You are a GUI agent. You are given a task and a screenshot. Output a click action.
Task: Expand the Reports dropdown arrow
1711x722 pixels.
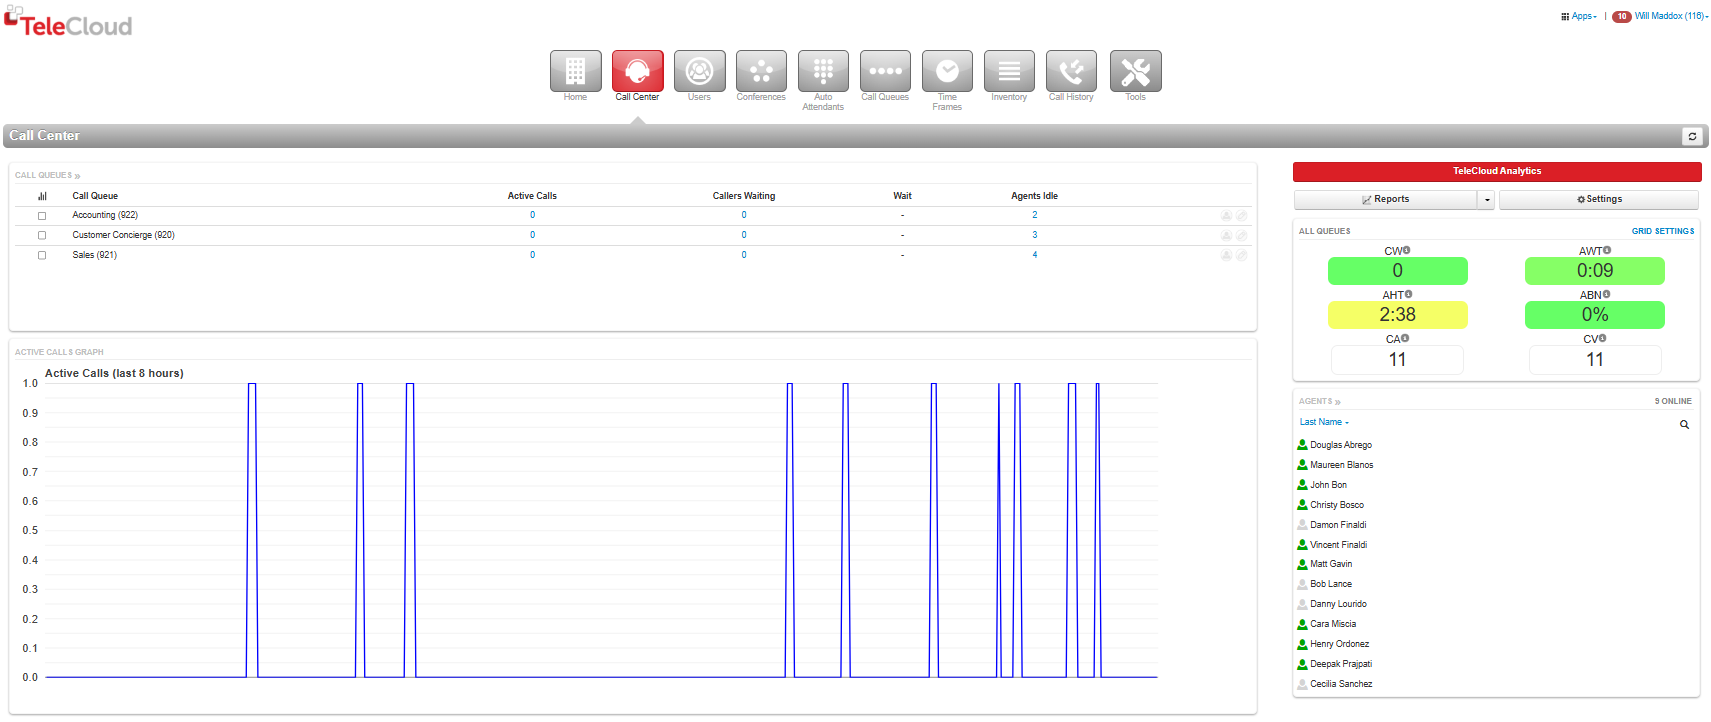[1487, 200]
